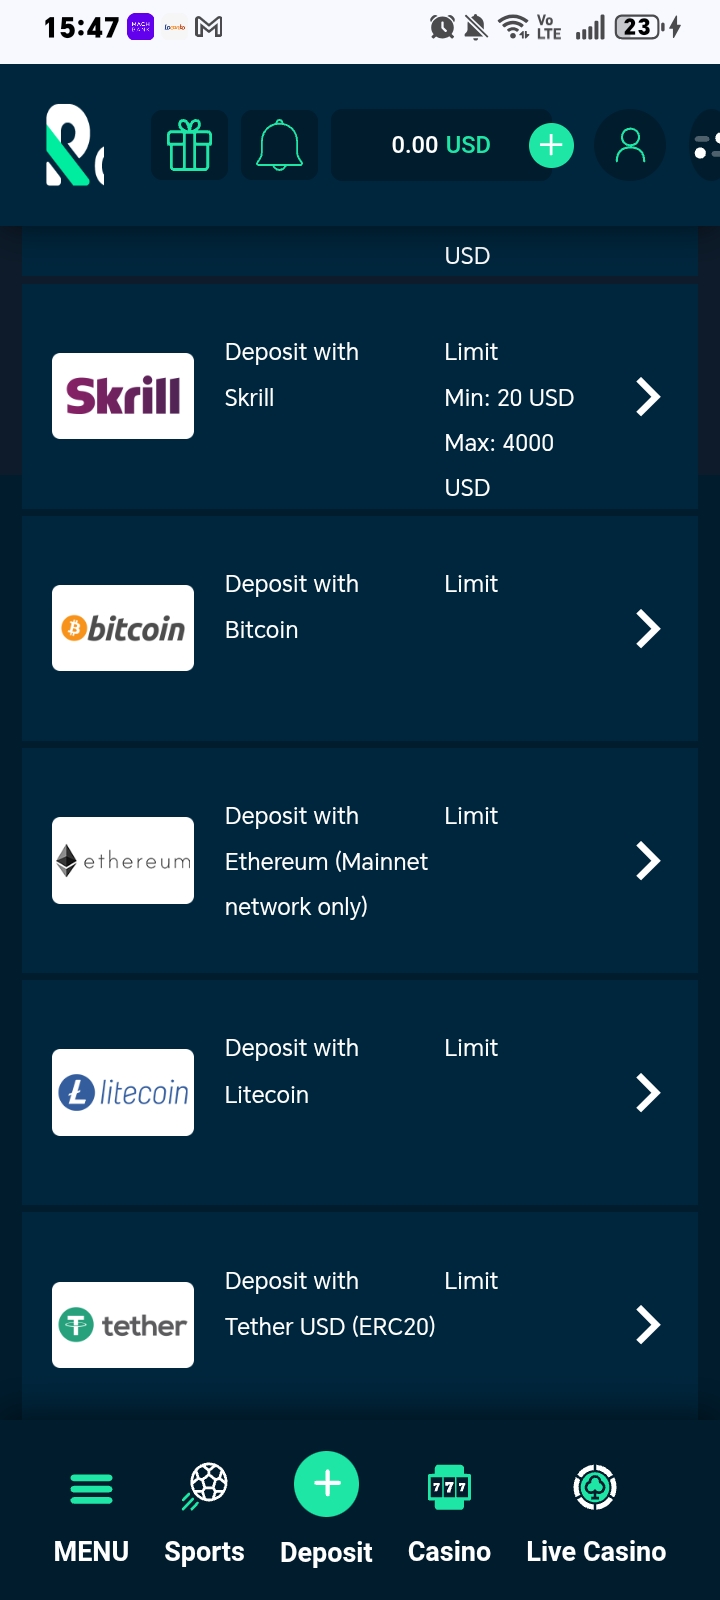The image size is (720, 1600).
Task: Select the Skrill logo thumbnail
Action: click(x=123, y=396)
